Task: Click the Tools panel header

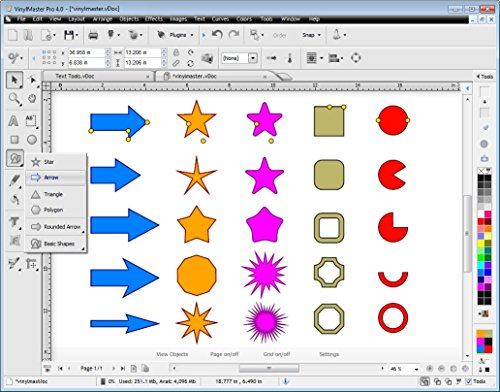Action: [485, 76]
